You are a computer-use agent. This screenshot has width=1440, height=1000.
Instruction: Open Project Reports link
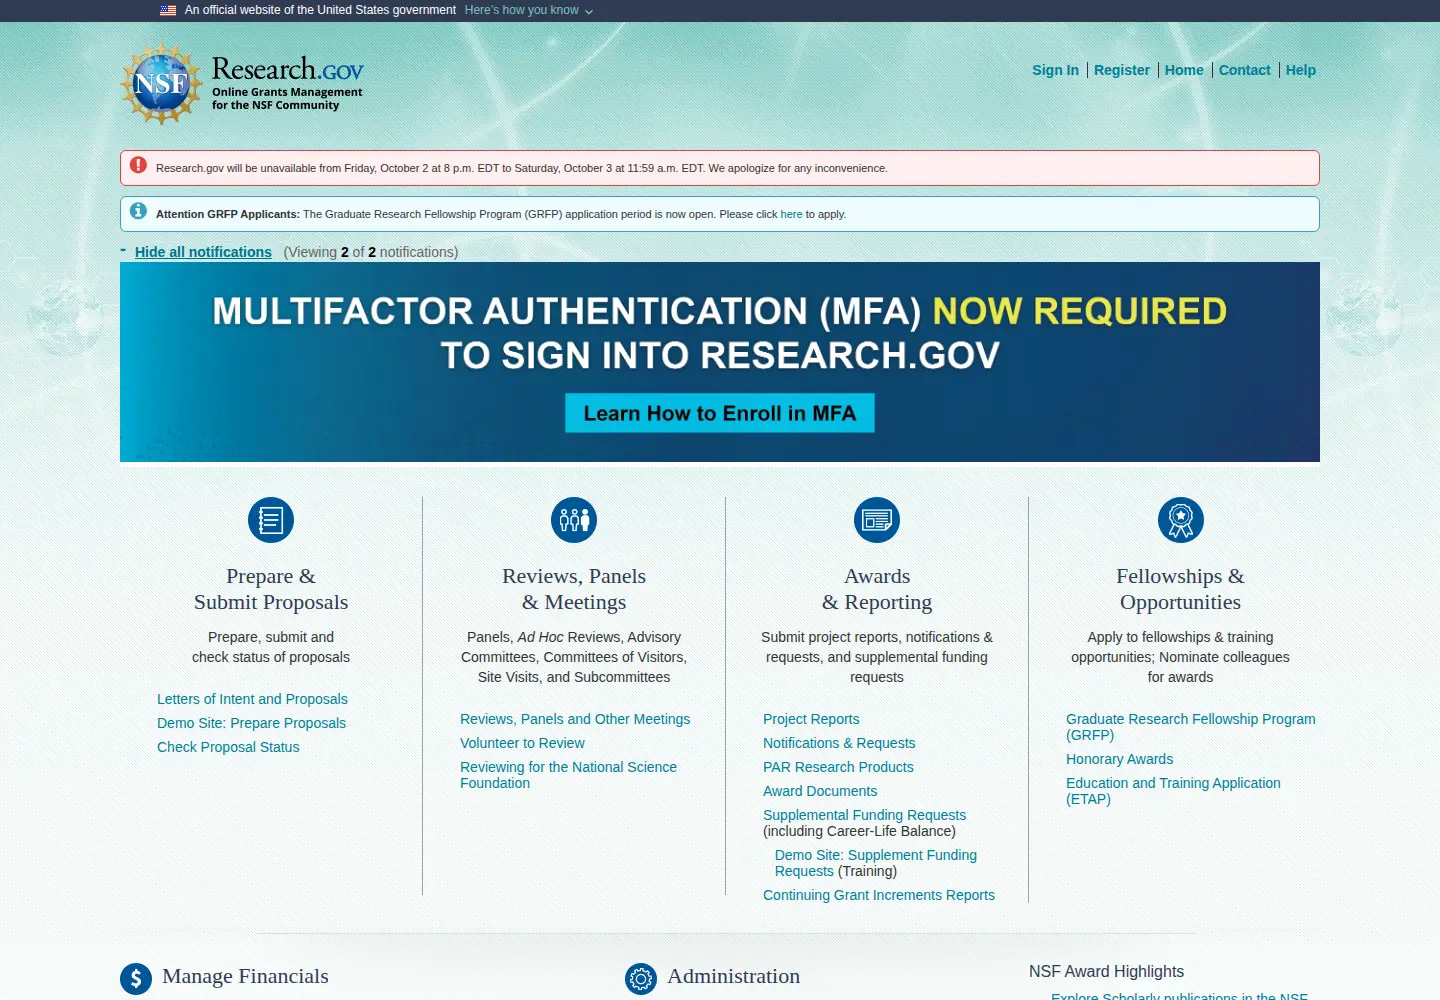811,719
